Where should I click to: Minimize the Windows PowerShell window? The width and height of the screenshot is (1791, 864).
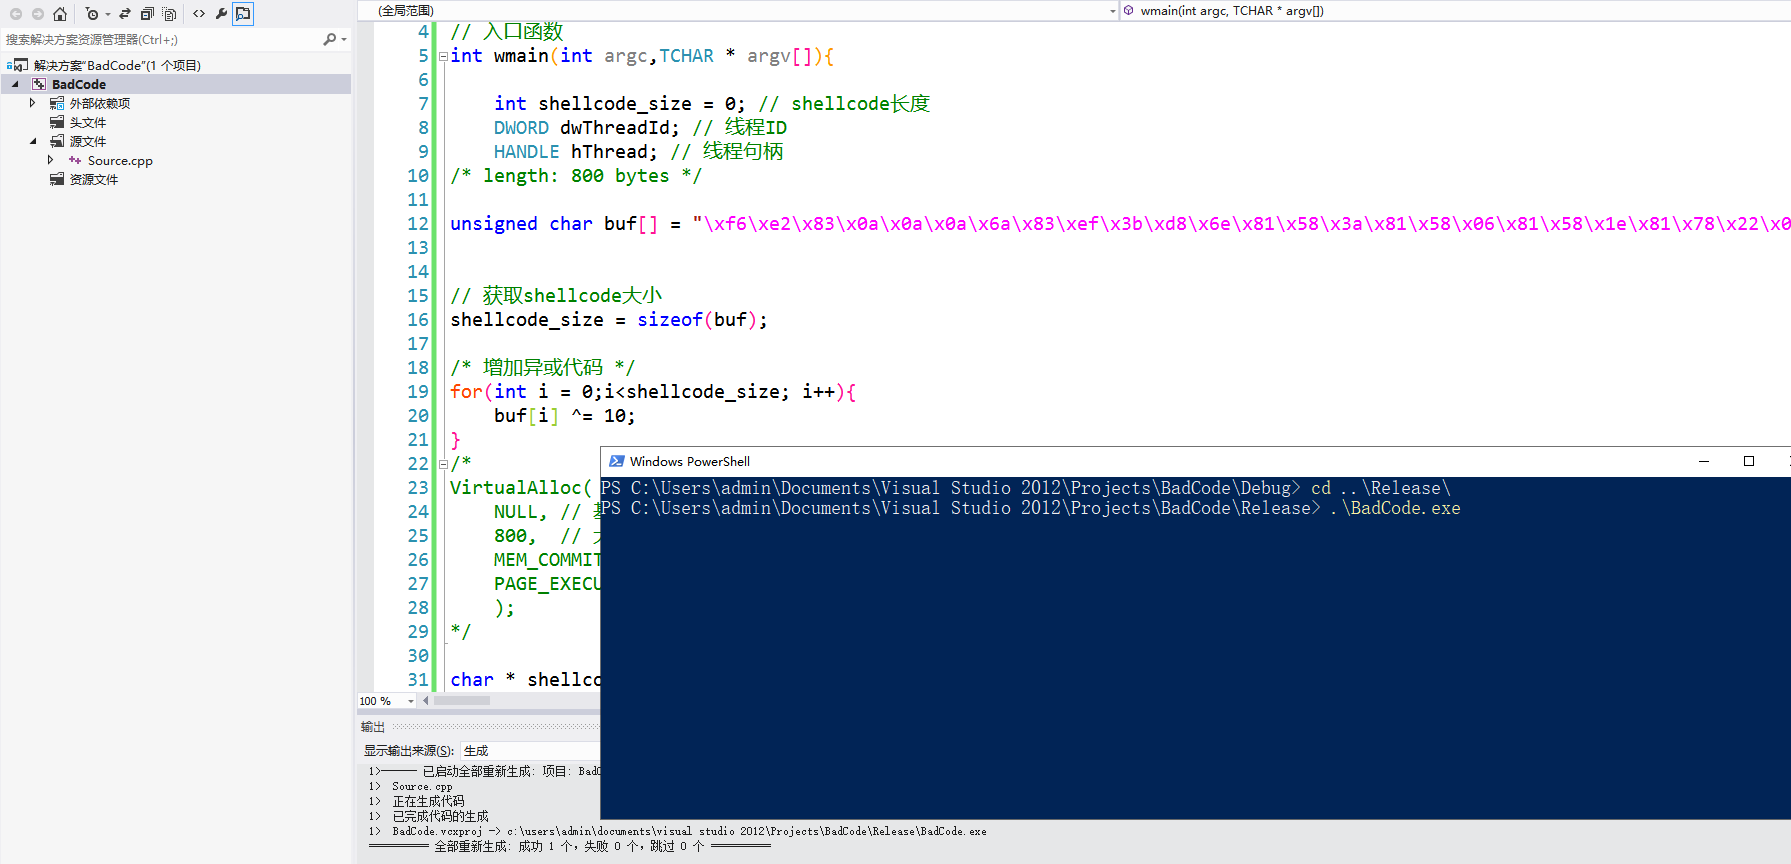click(x=1704, y=461)
